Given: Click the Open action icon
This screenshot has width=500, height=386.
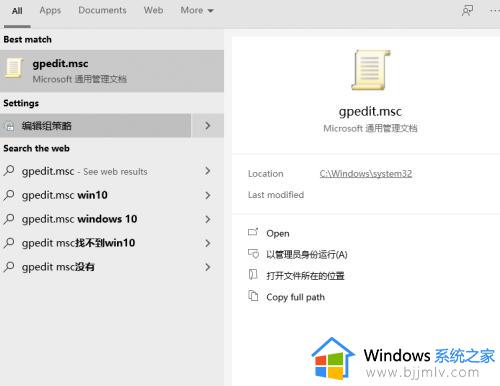Looking at the screenshot, I should 253,232.
